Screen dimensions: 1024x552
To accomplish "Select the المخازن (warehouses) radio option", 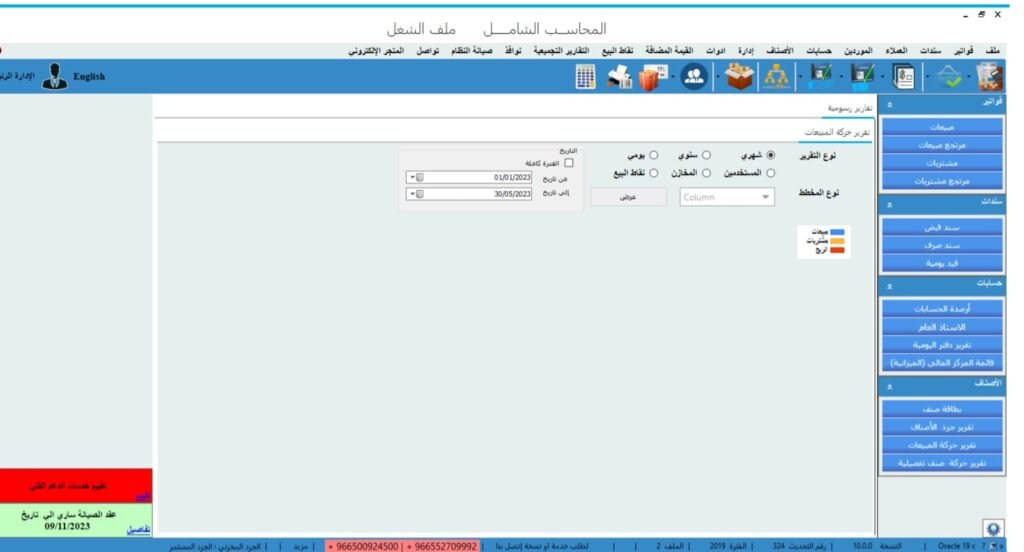I will pos(706,173).
